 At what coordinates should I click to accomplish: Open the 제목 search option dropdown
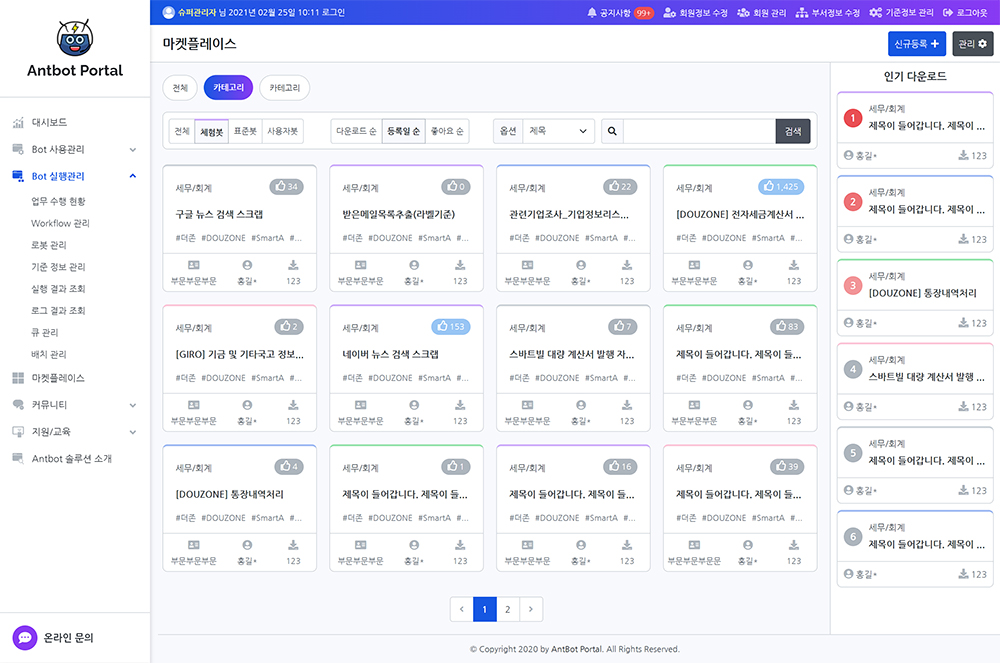[x=558, y=131]
